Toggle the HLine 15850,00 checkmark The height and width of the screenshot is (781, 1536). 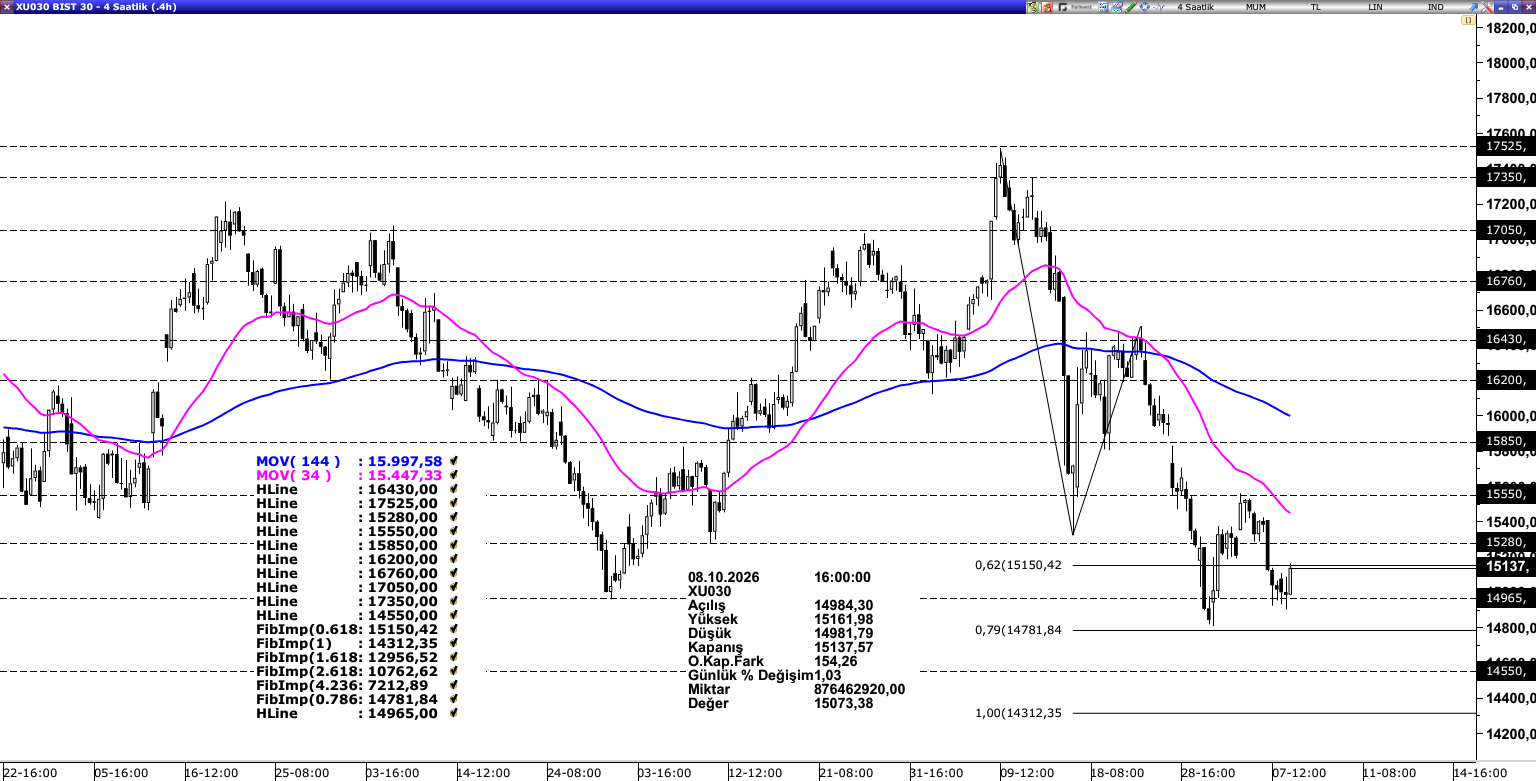[x=454, y=545]
